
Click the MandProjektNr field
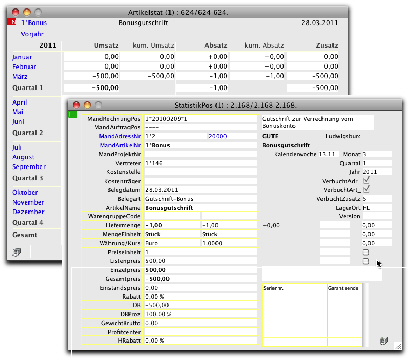[200, 154]
